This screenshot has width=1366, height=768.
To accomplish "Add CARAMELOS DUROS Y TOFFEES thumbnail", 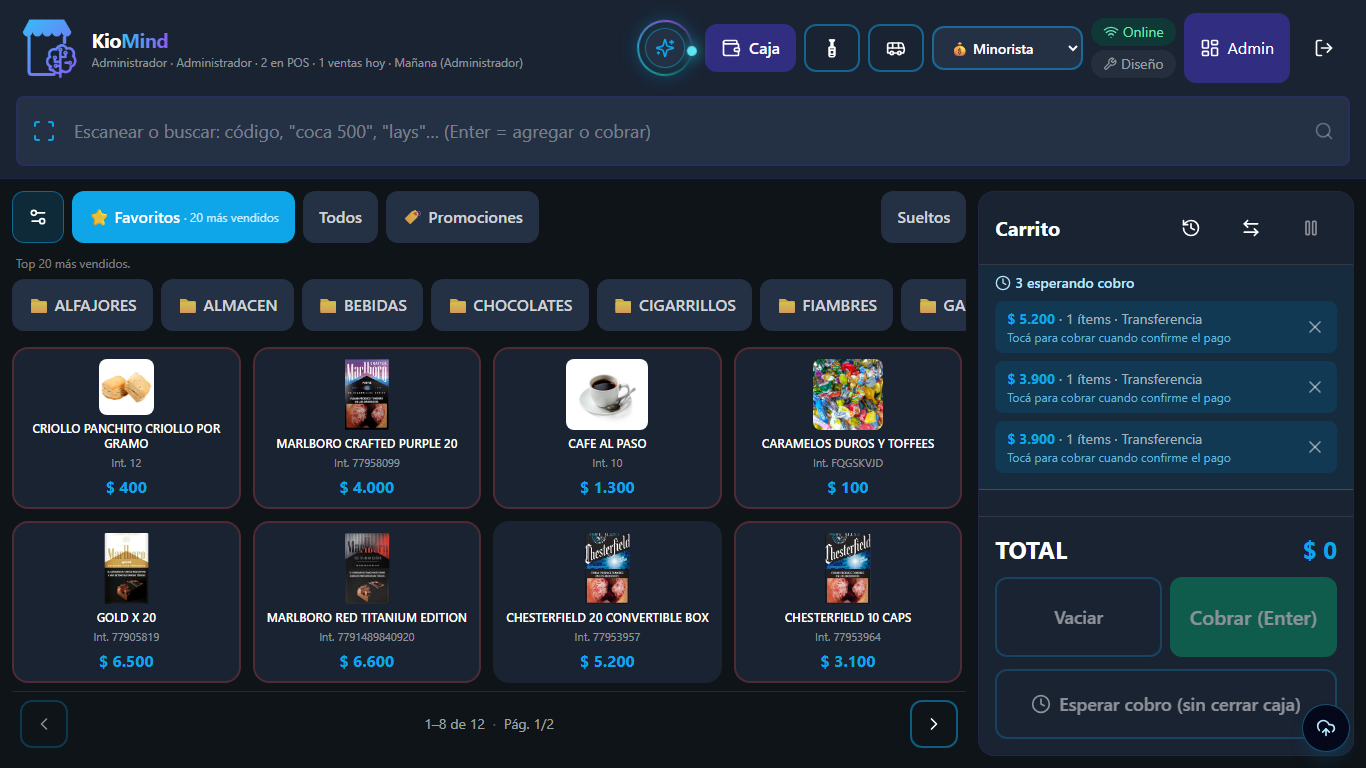I will pyautogui.click(x=848, y=394).
